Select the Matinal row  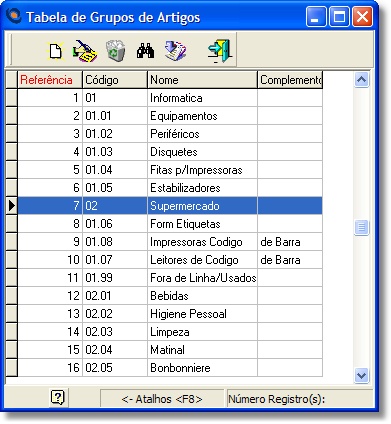(170, 350)
